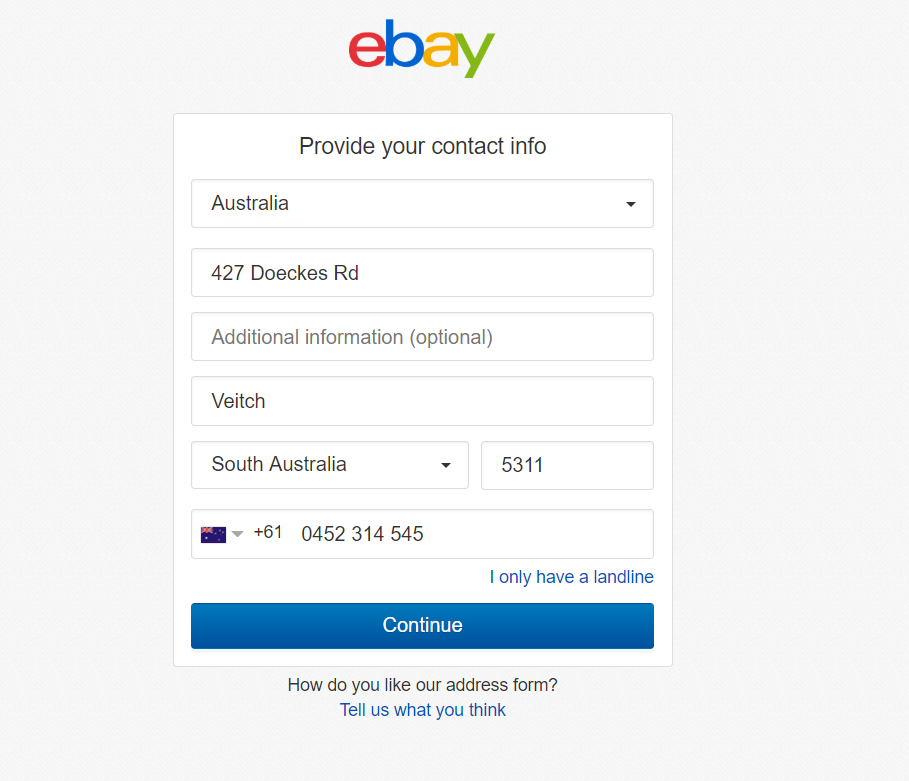909x781 pixels.
Task: Open the 'Tell us what you think' link
Action: click(422, 710)
